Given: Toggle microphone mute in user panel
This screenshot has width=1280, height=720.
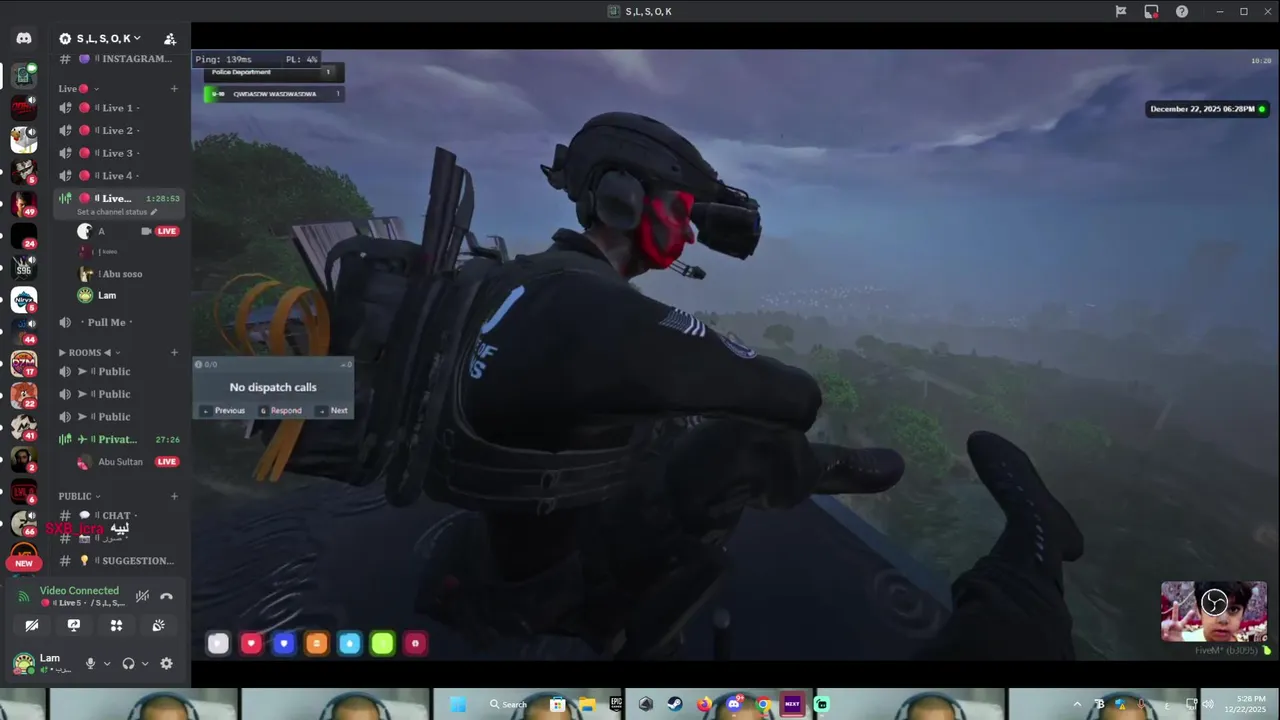Looking at the screenshot, I should (x=90, y=663).
